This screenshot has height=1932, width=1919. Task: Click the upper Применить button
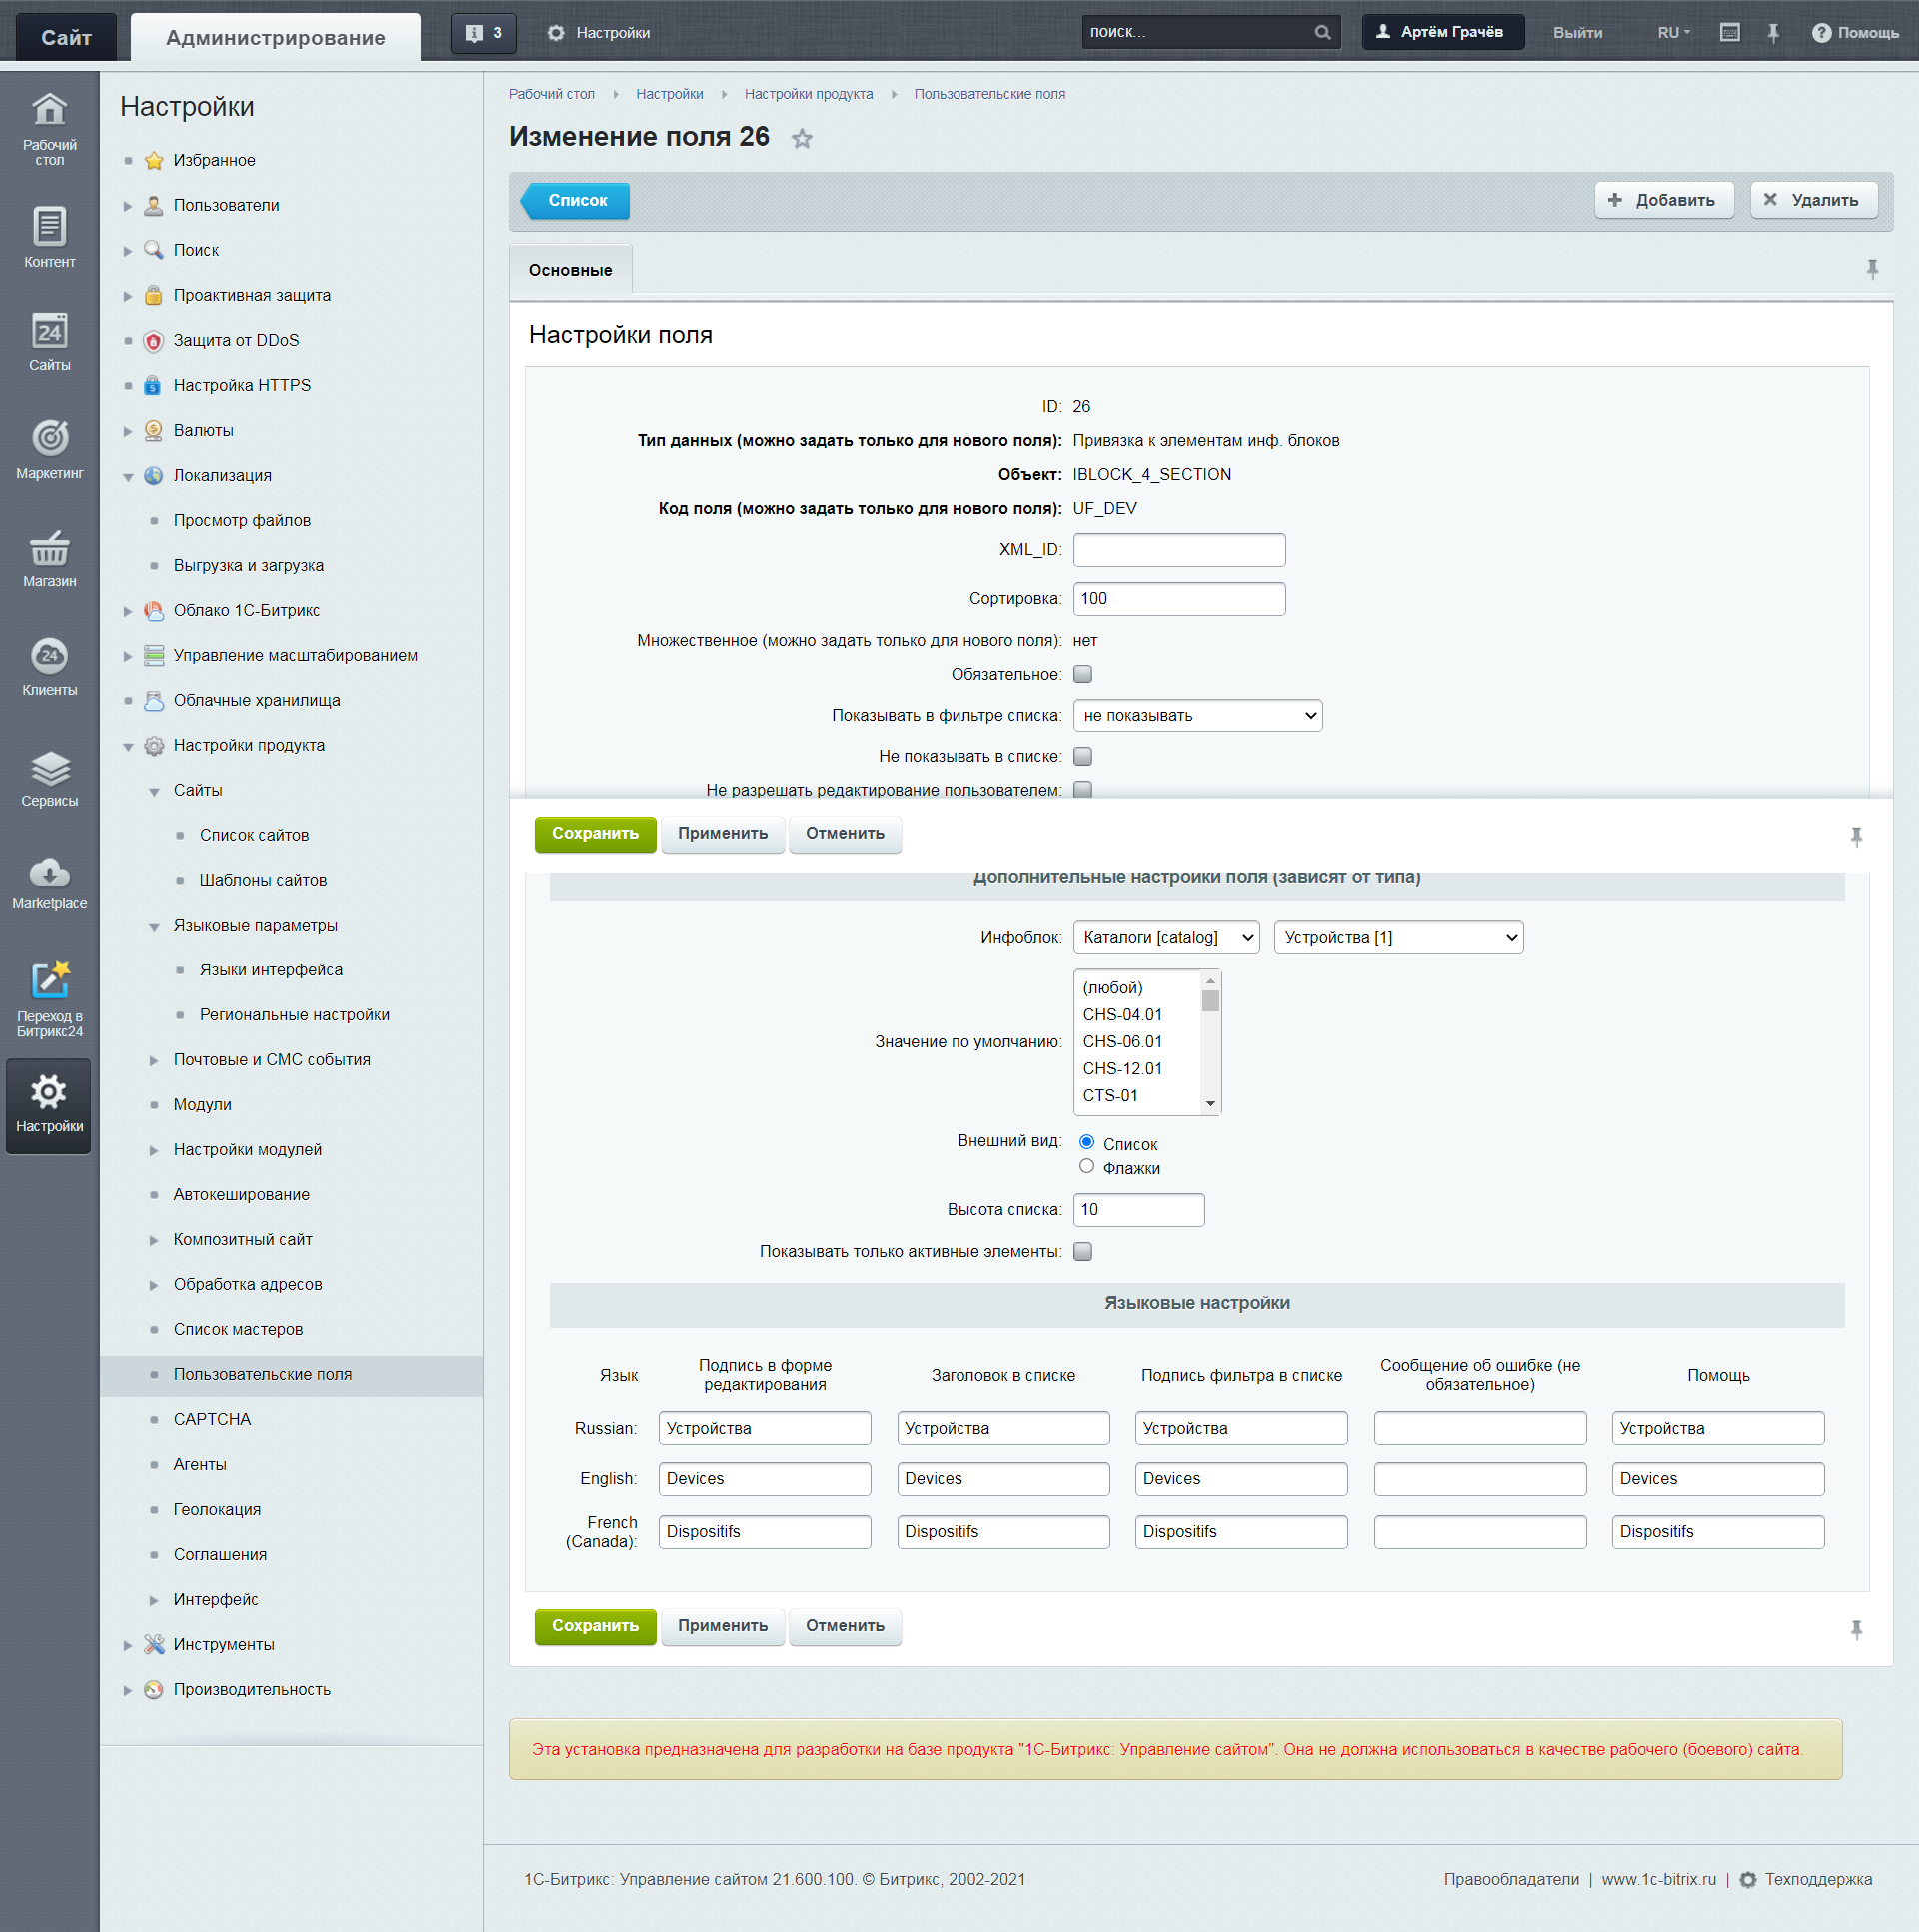click(x=722, y=834)
